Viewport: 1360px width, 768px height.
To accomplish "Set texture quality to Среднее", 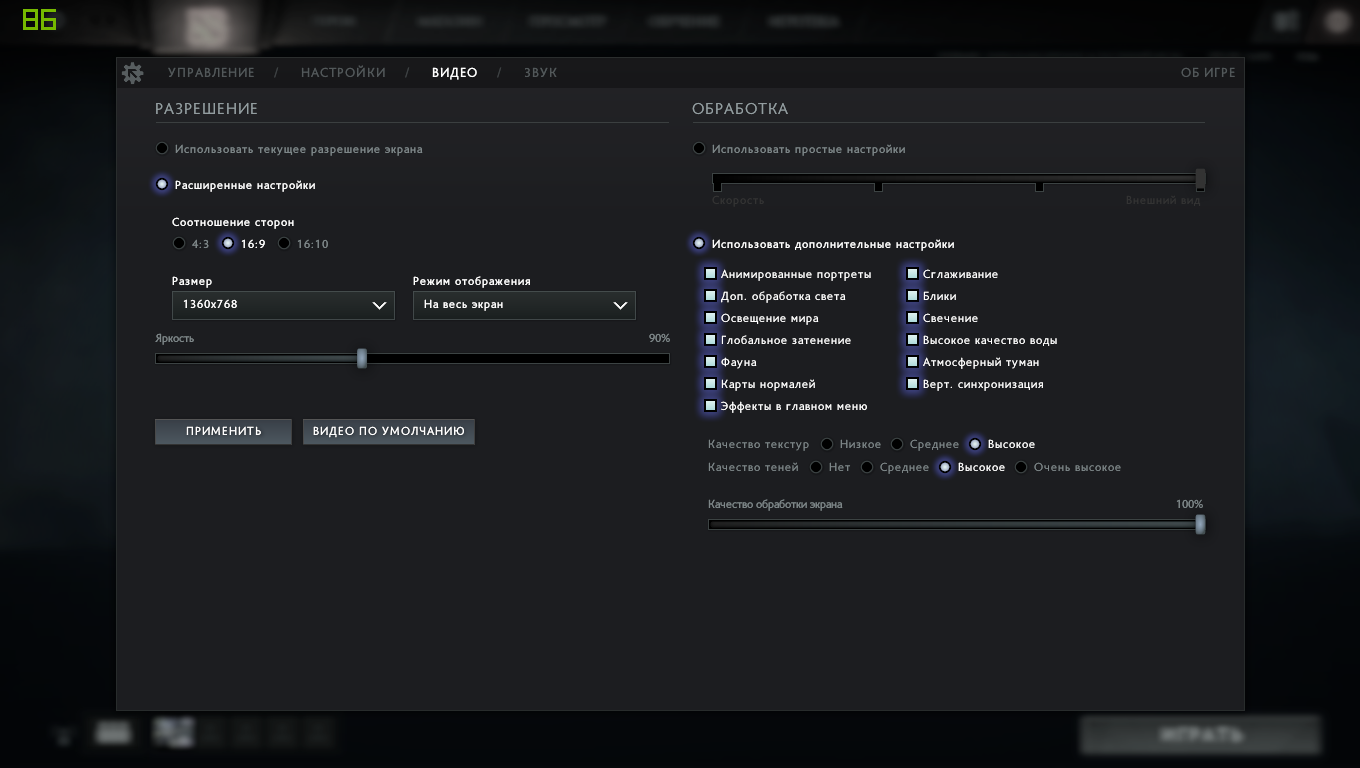I will click(897, 444).
